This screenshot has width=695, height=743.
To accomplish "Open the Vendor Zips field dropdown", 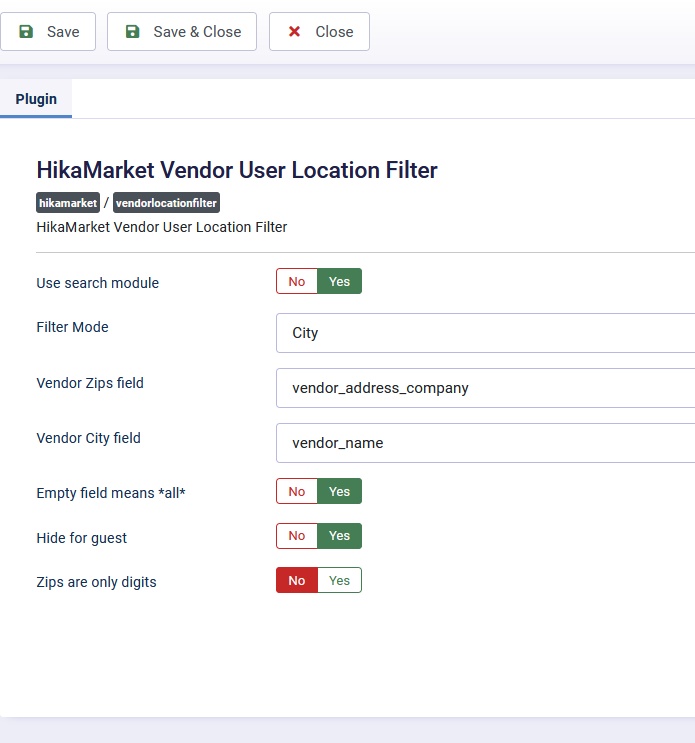I will point(485,388).
